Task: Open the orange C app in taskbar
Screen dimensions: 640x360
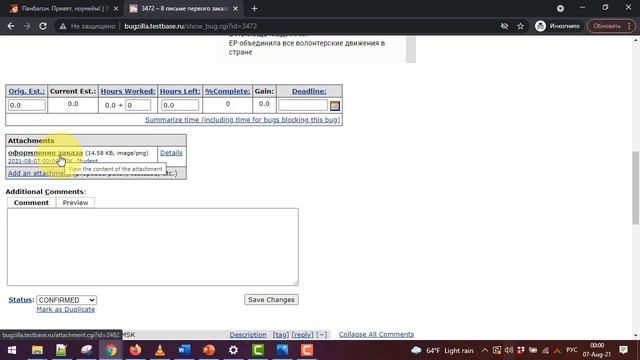Action: (307, 350)
